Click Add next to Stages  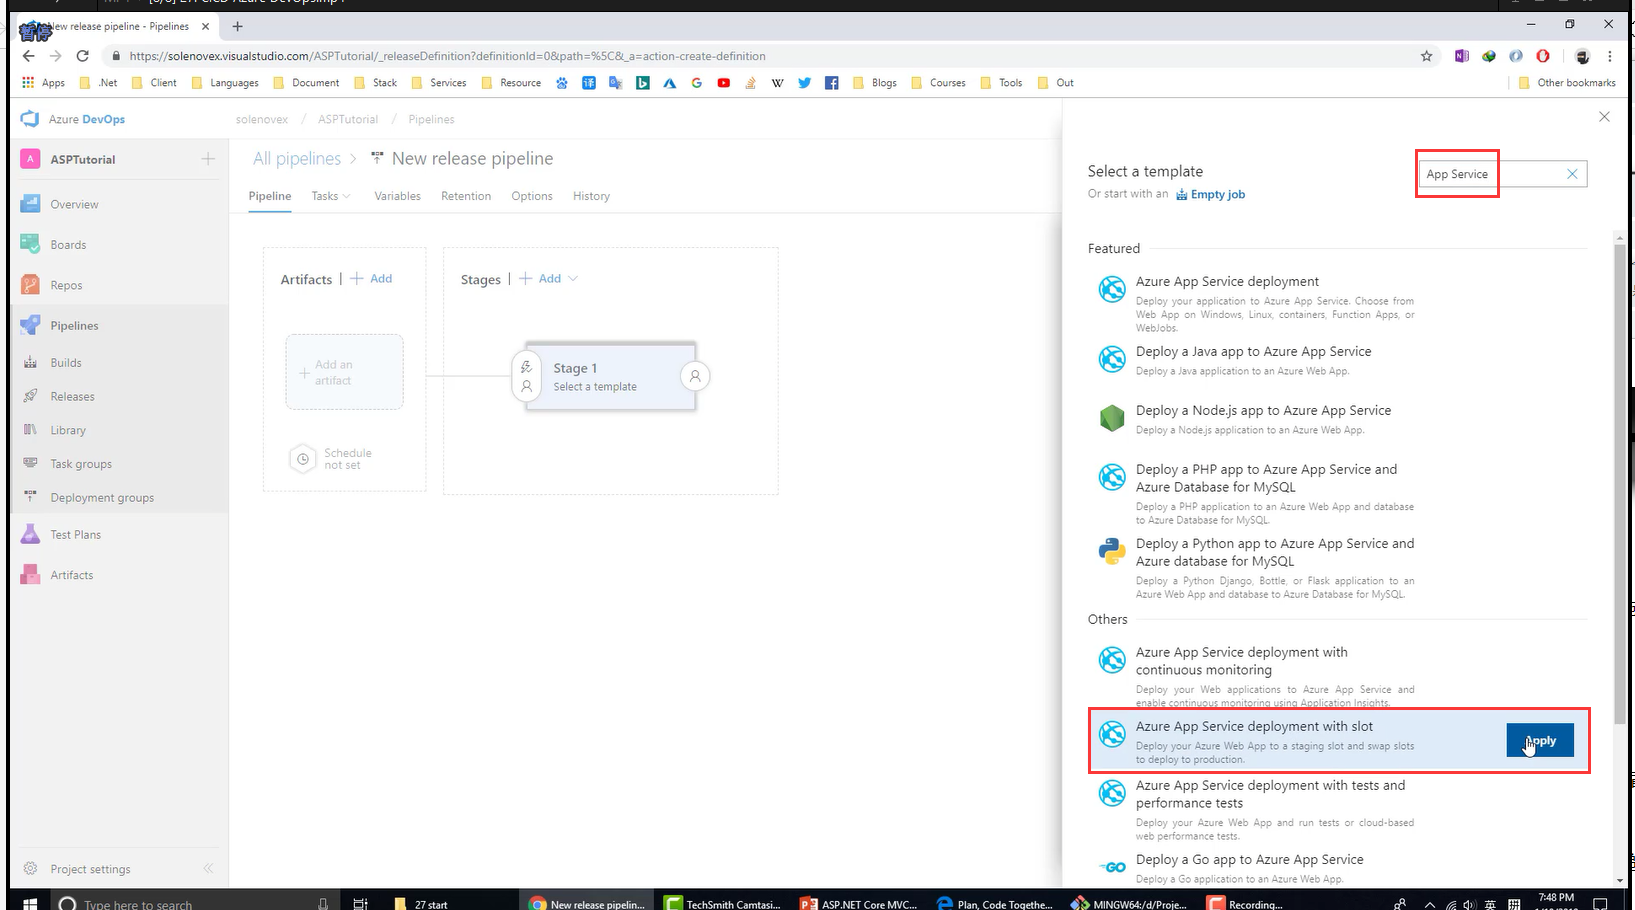pyautogui.click(x=540, y=279)
